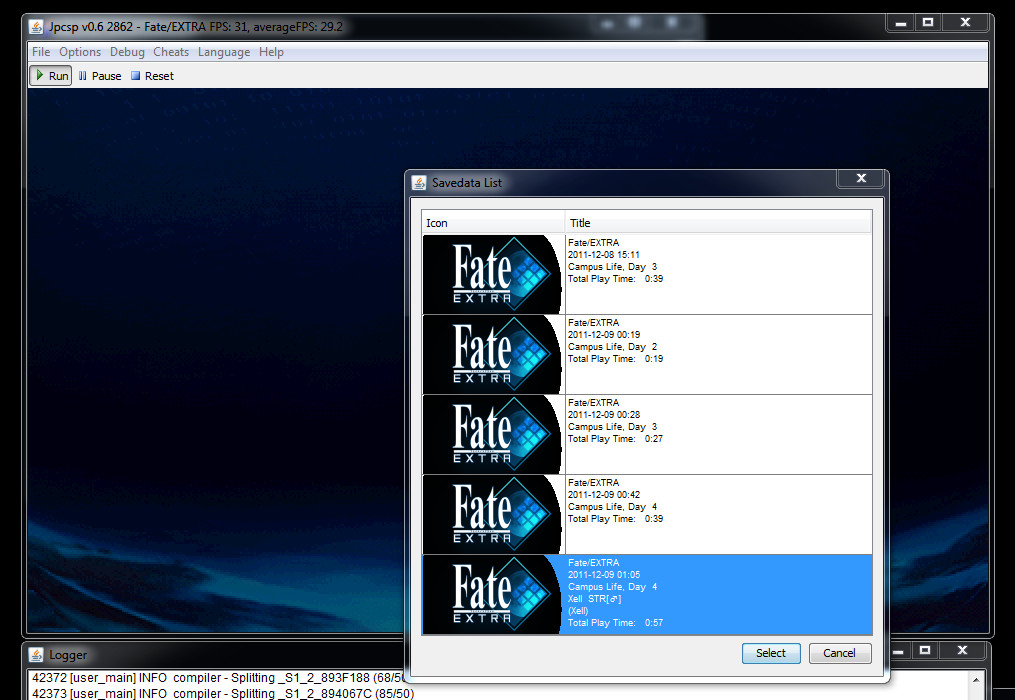Image resolution: width=1015 pixels, height=700 pixels.
Task: Click the log line starting with 42373
Action: pos(223,694)
